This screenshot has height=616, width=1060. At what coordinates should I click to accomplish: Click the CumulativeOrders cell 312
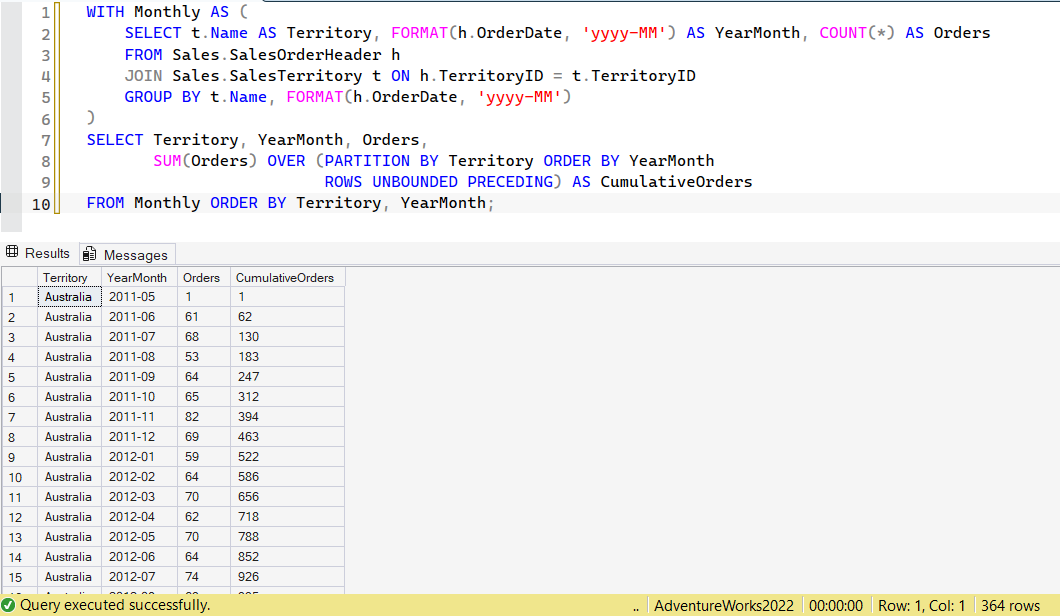tap(287, 397)
